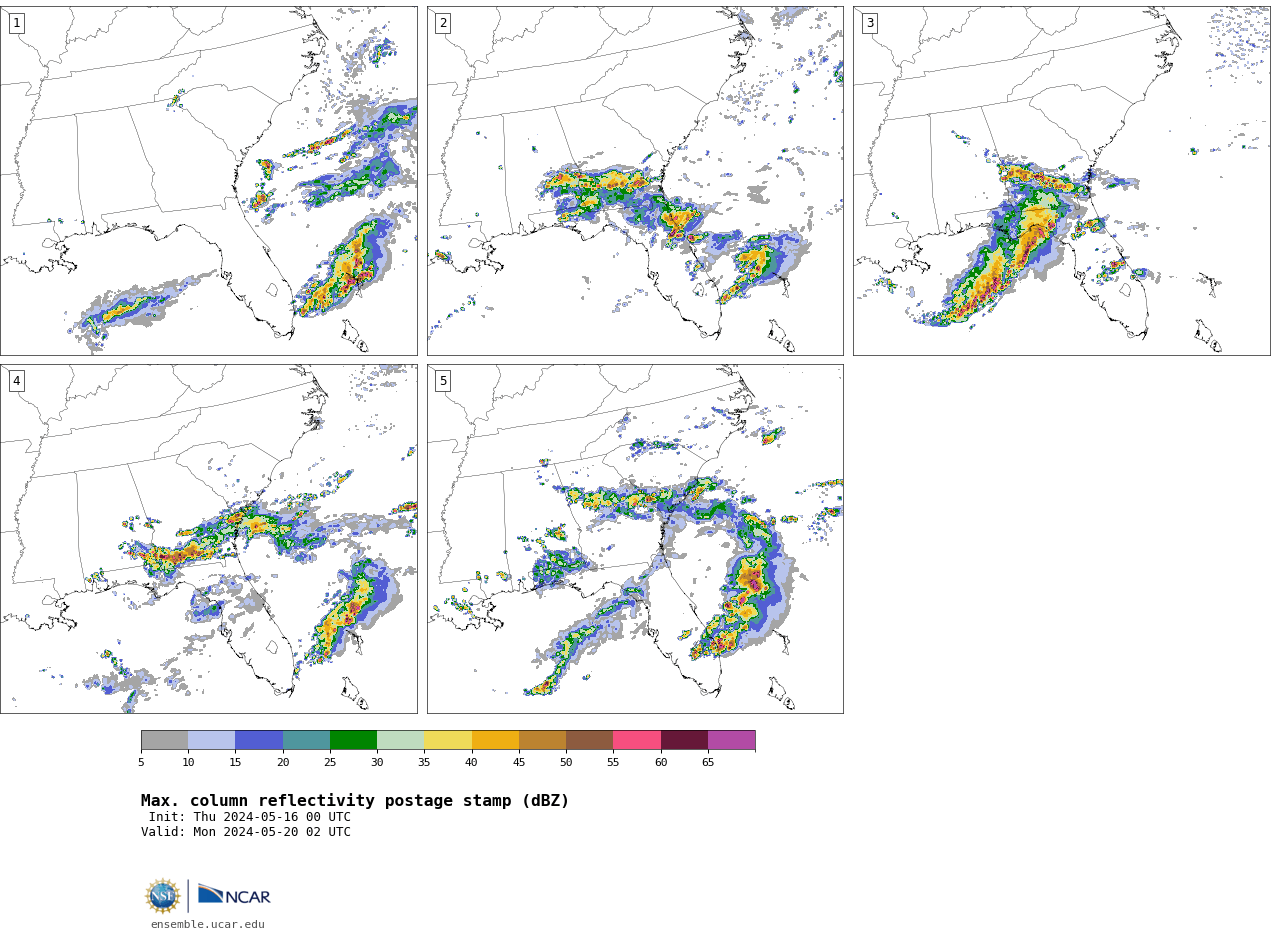The height and width of the screenshot is (936, 1280).
Task: Click the teal 20-25 dBZ swatch
Action: (x=306, y=740)
